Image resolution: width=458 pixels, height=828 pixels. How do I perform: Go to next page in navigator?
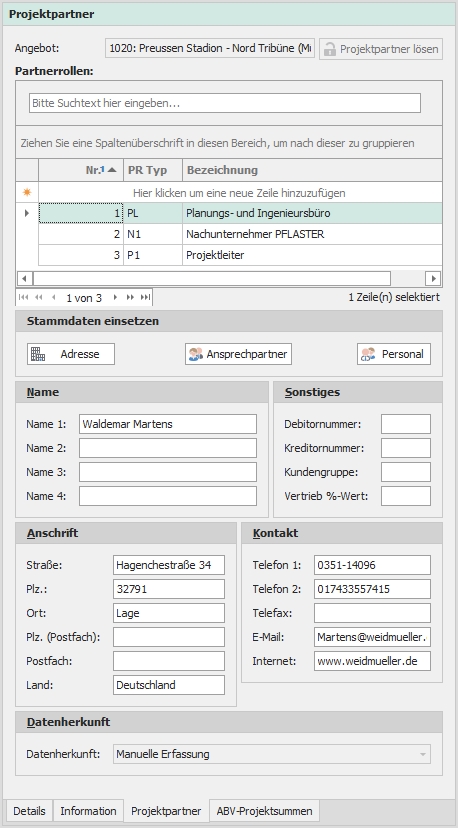pyautogui.click(x=130, y=297)
